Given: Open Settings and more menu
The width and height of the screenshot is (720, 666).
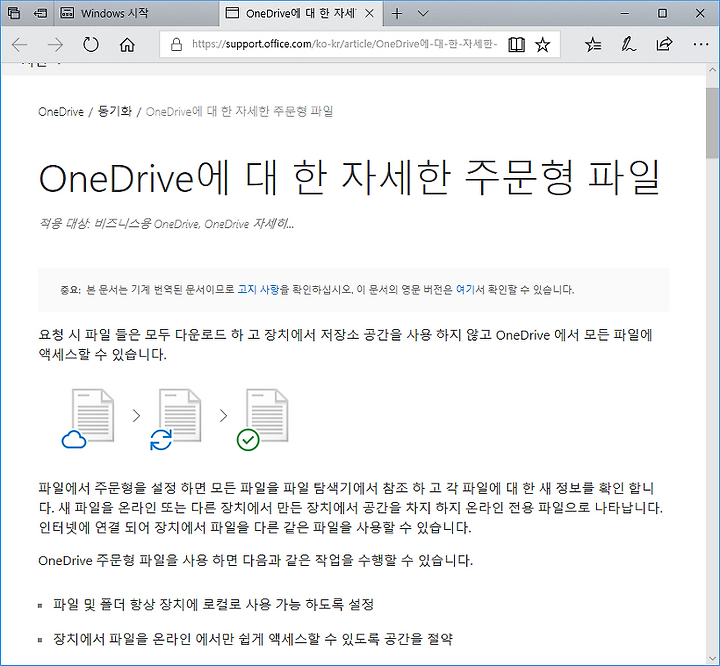Looking at the screenshot, I should [701, 45].
